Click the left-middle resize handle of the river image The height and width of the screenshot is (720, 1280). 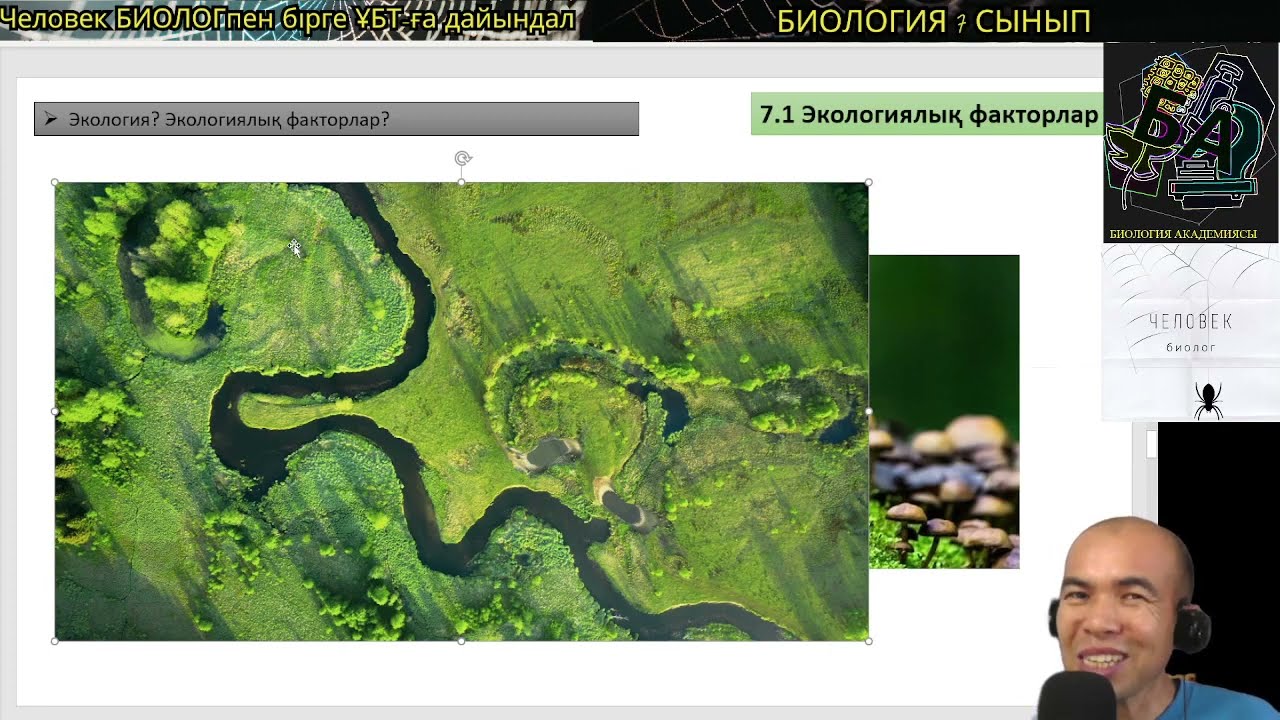point(55,411)
